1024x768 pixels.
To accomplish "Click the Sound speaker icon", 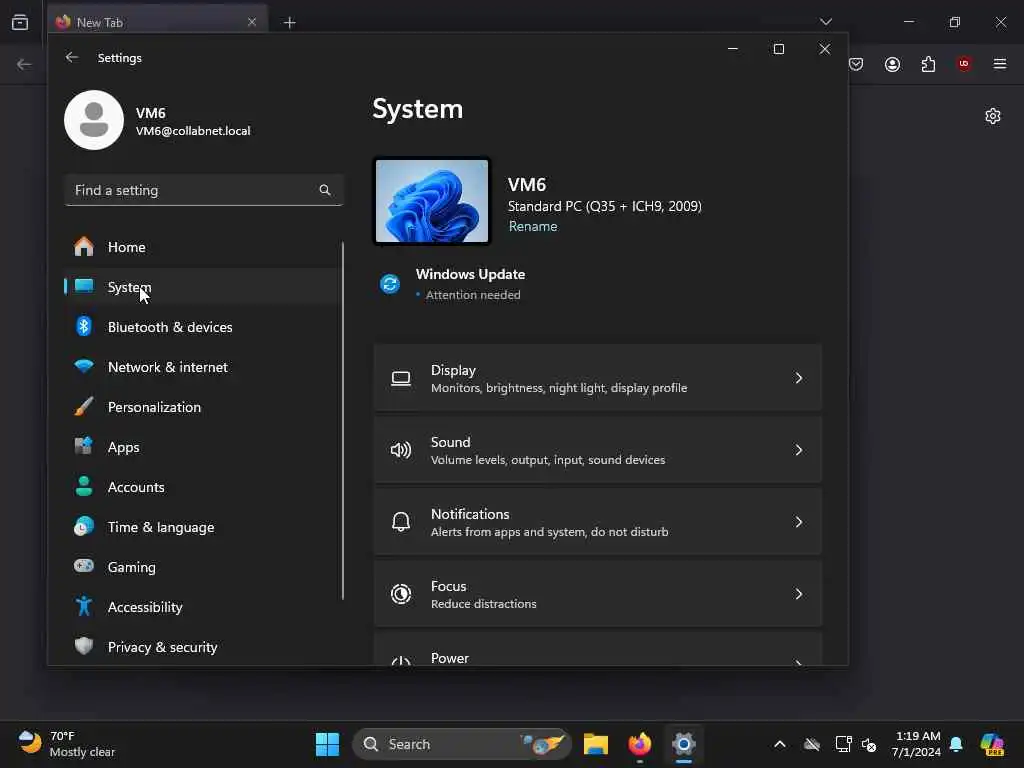I will click(401, 450).
